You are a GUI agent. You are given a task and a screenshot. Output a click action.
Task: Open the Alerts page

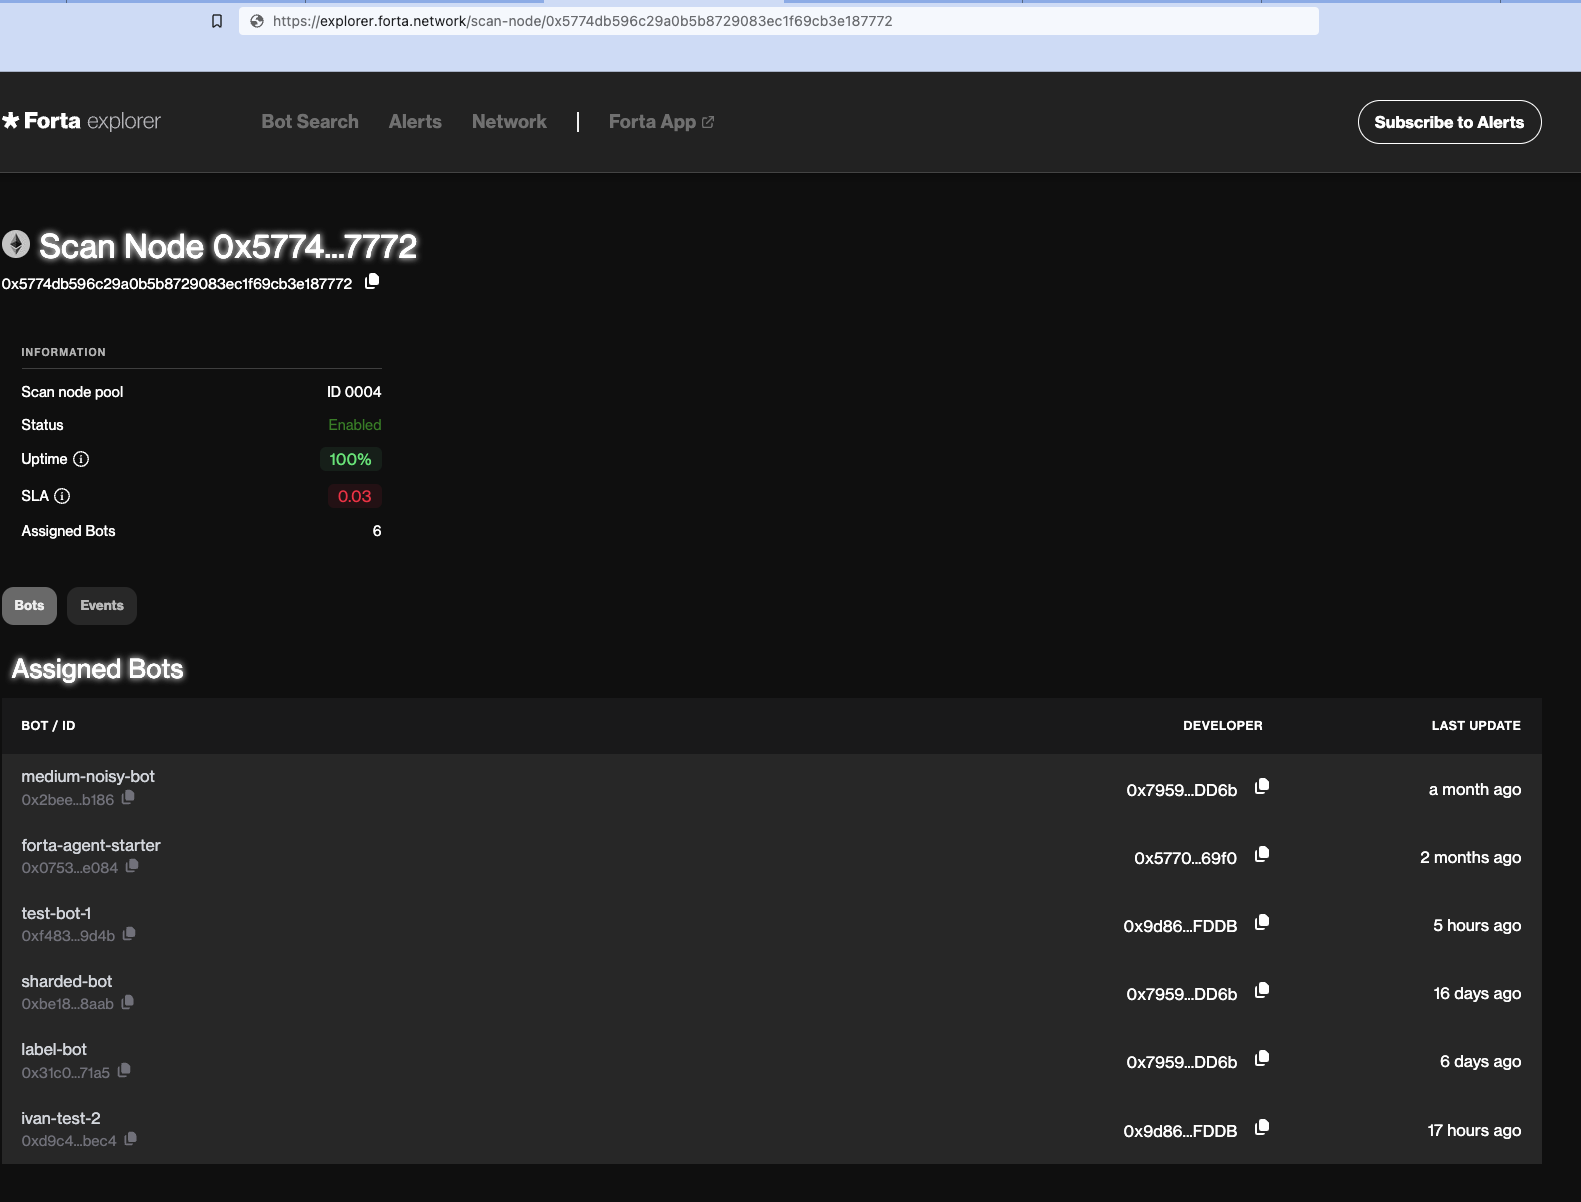[x=415, y=121]
